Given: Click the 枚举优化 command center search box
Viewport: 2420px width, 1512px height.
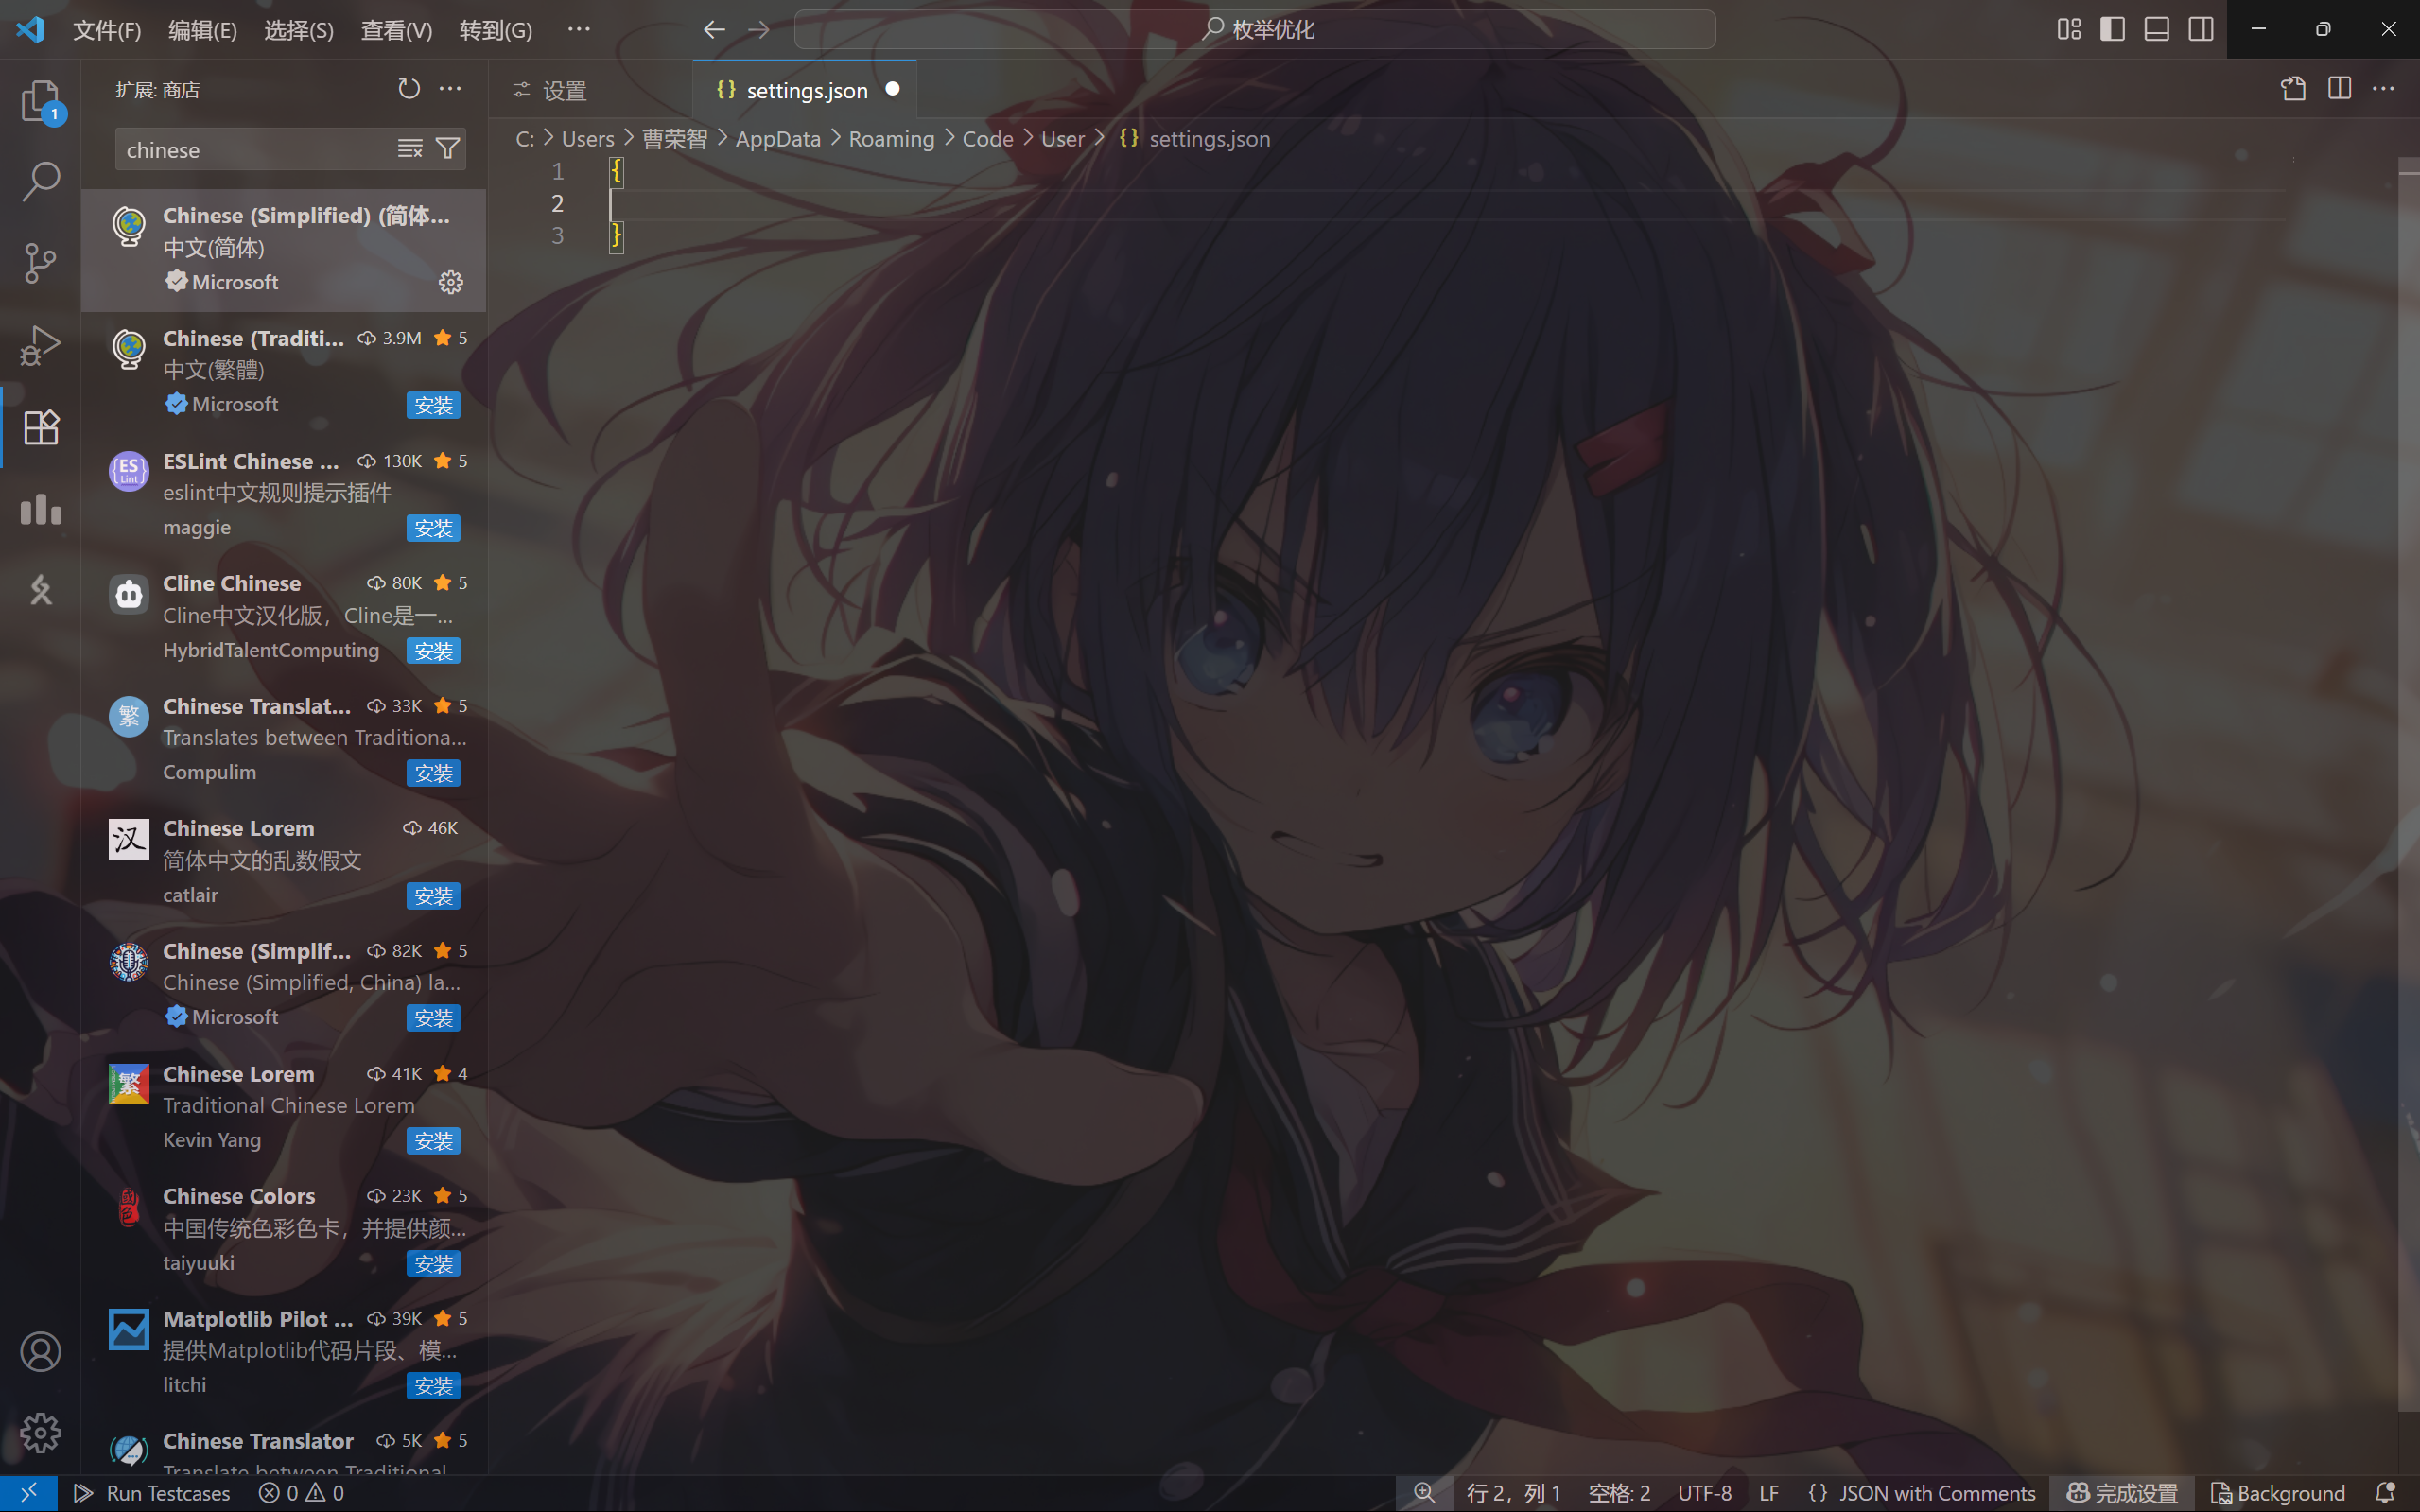Looking at the screenshot, I should tap(1255, 29).
